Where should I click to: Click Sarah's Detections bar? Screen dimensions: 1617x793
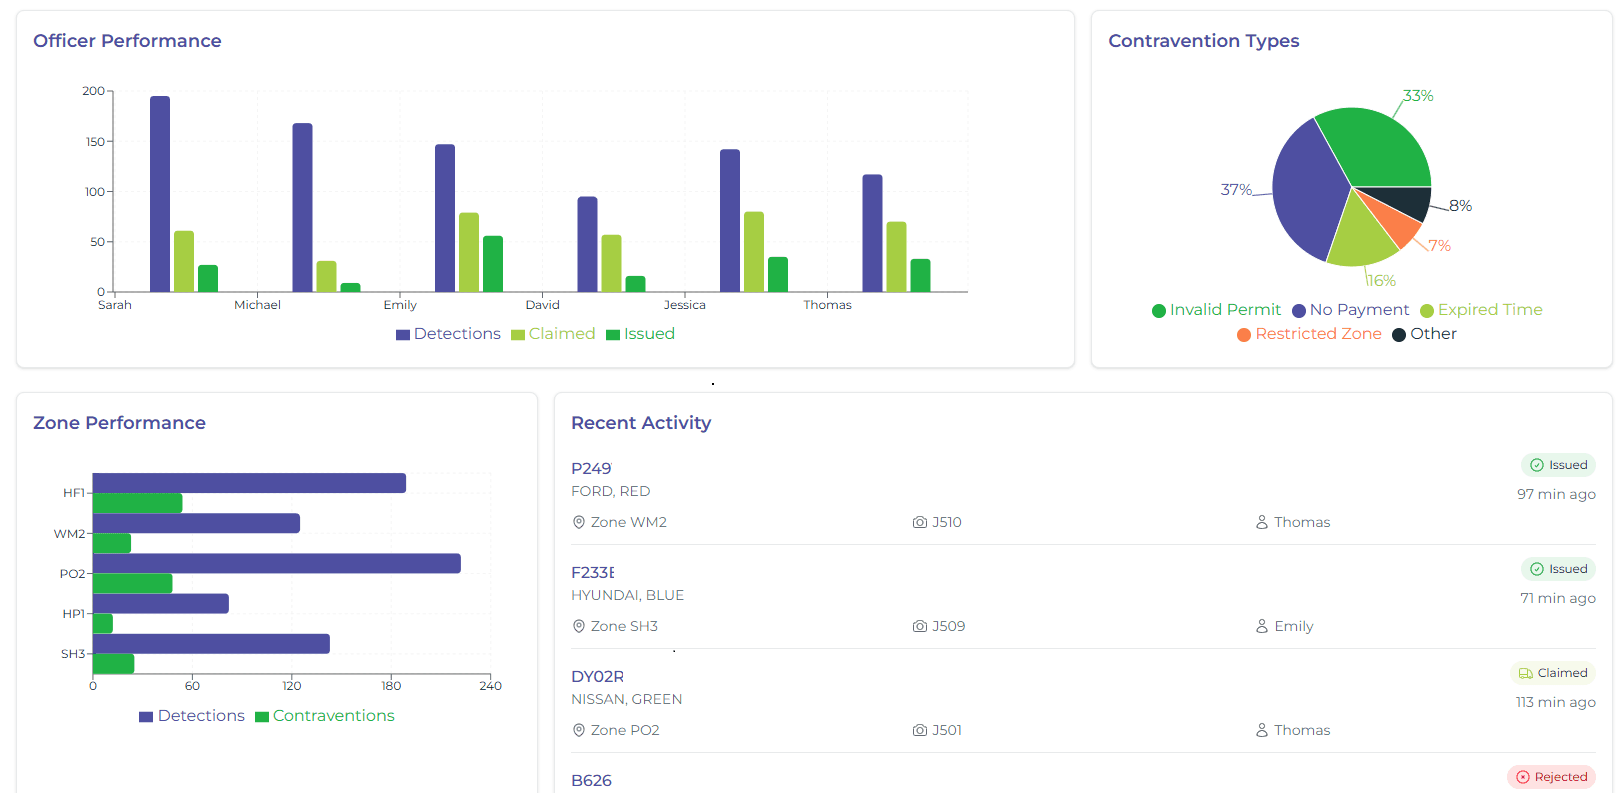[160, 194]
